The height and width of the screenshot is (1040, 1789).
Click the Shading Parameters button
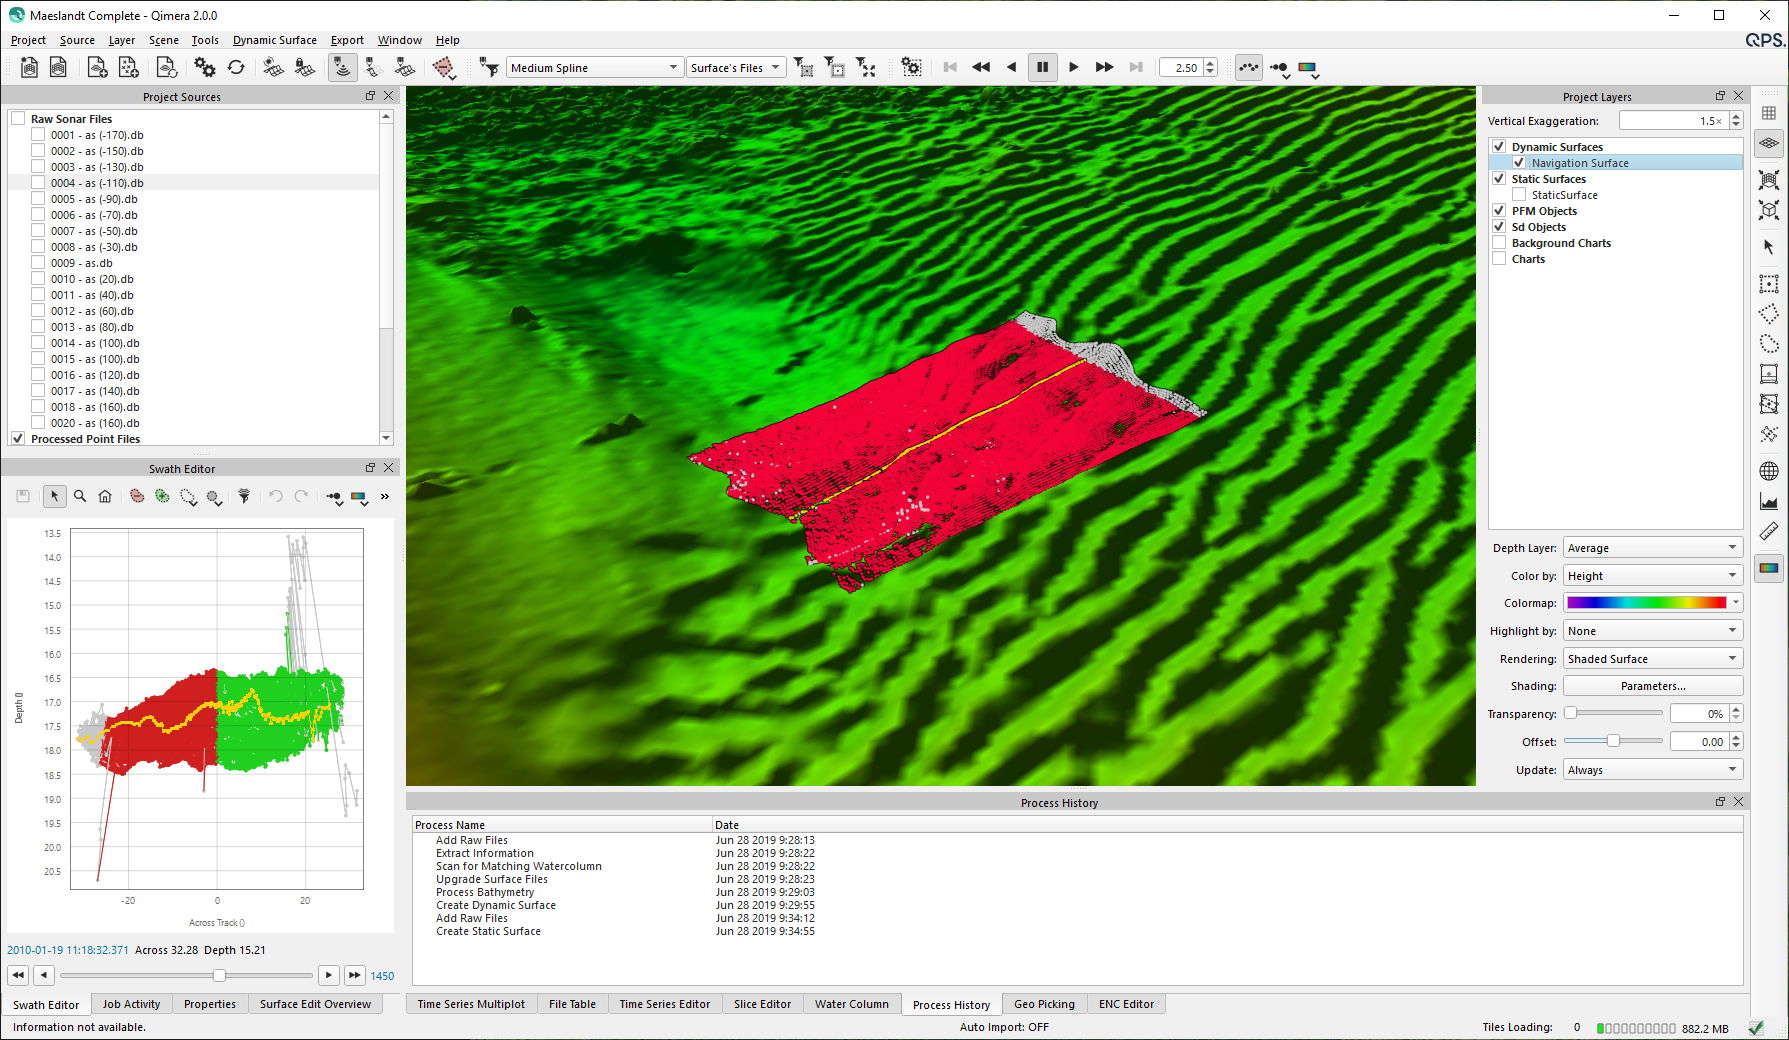(x=1652, y=686)
